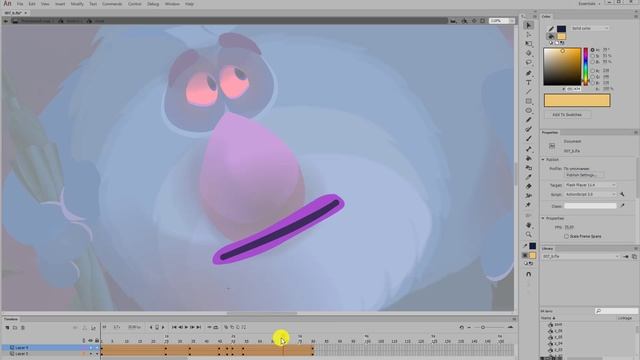Open the File menu
The image size is (640, 360).
pyautogui.click(x=20, y=4)
